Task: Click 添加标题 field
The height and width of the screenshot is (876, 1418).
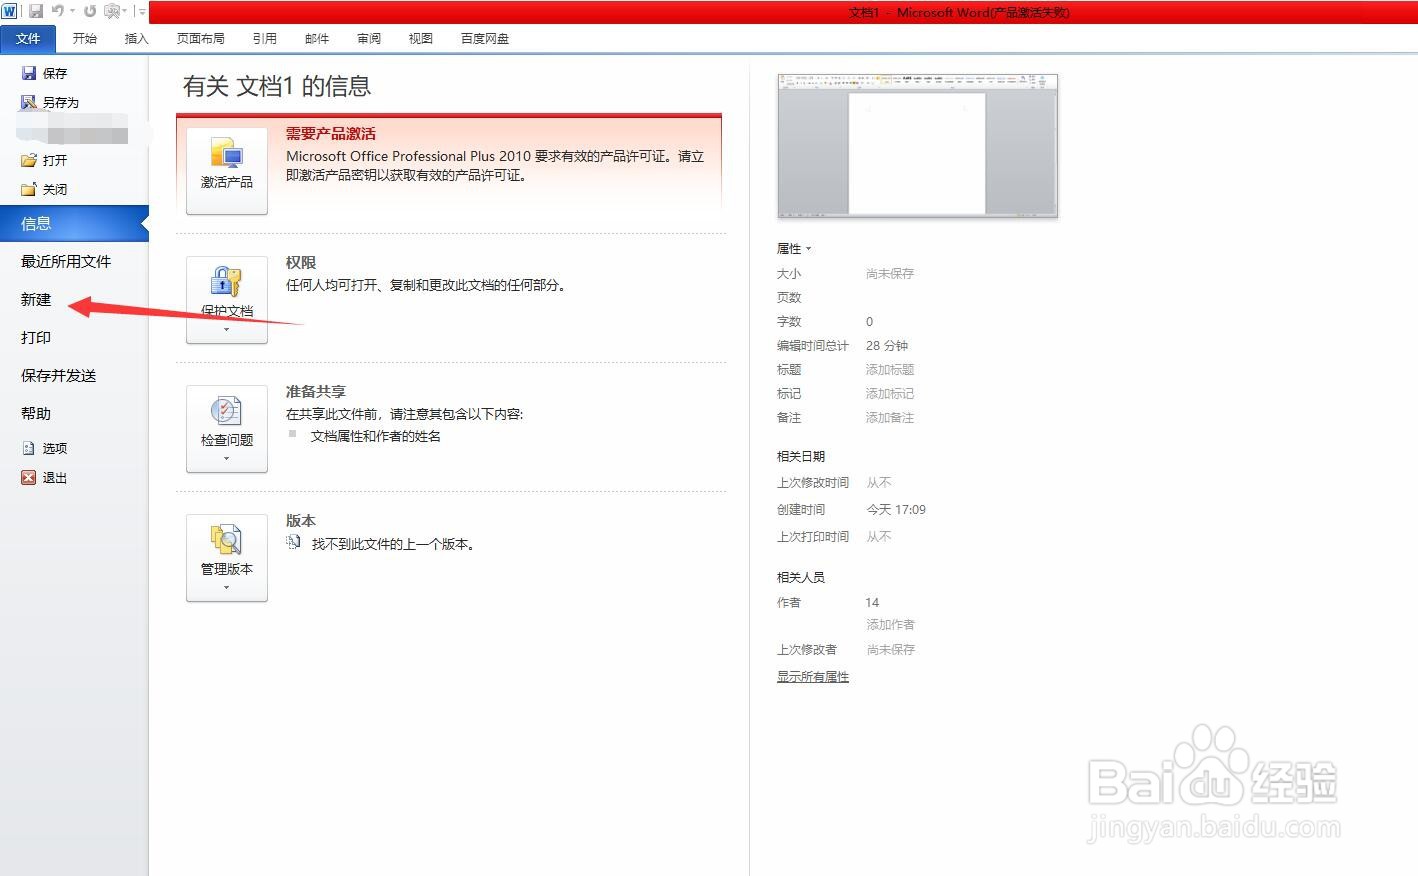Action: click(x=890, y=369)
